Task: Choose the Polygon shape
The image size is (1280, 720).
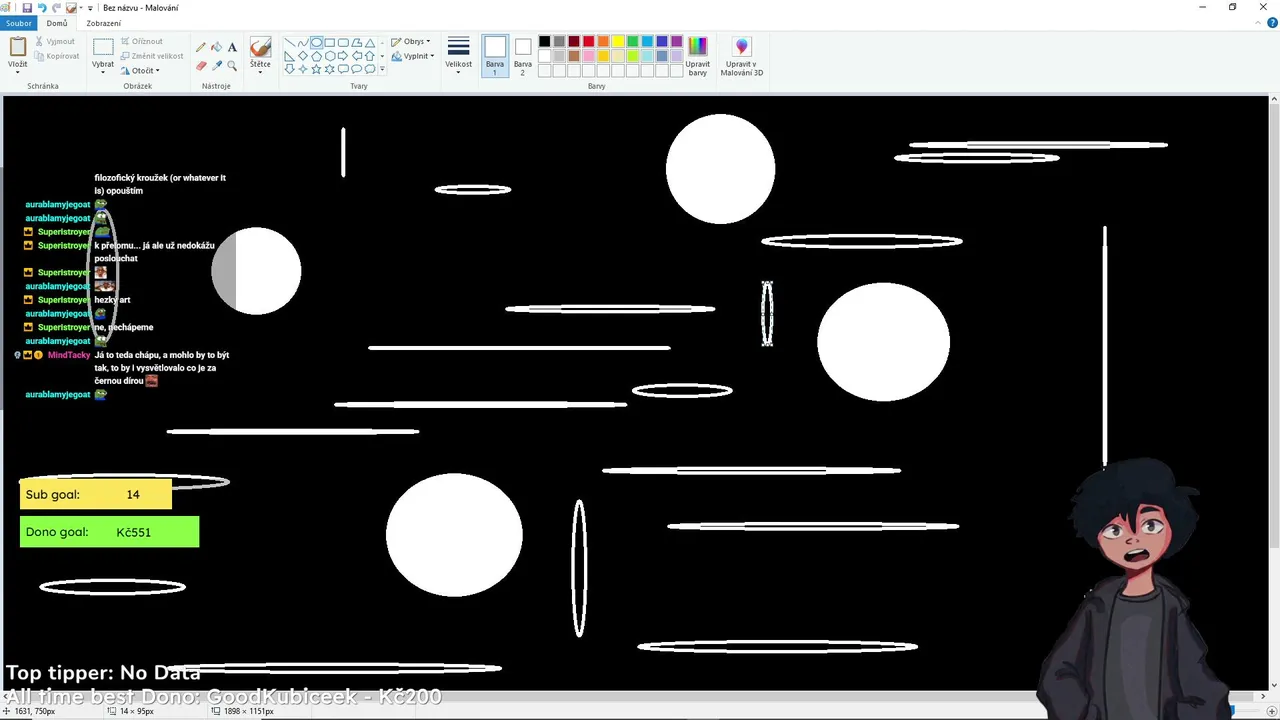Action: (356, 43)
